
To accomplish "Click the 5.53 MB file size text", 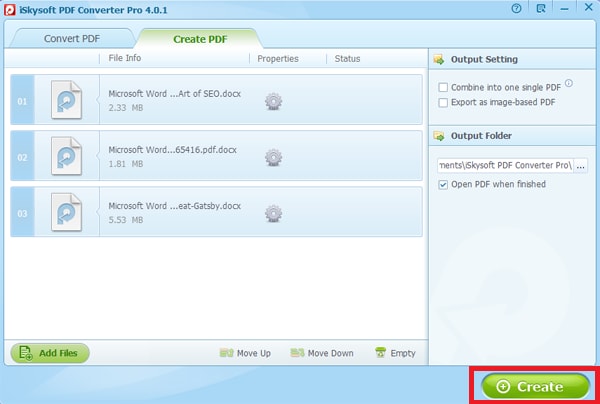I will [126, 220].
